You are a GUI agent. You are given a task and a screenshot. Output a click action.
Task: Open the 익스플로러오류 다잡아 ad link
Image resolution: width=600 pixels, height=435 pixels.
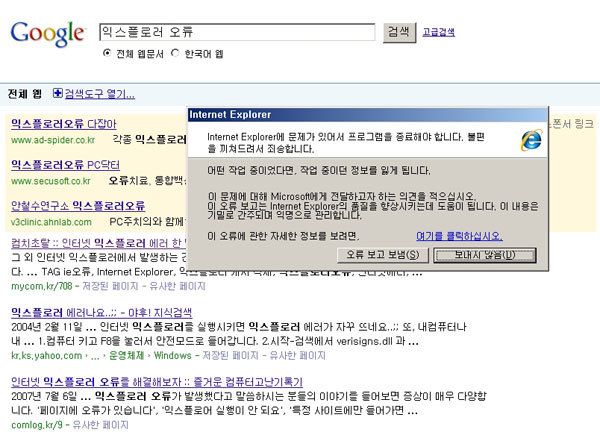tap(64, 124)
